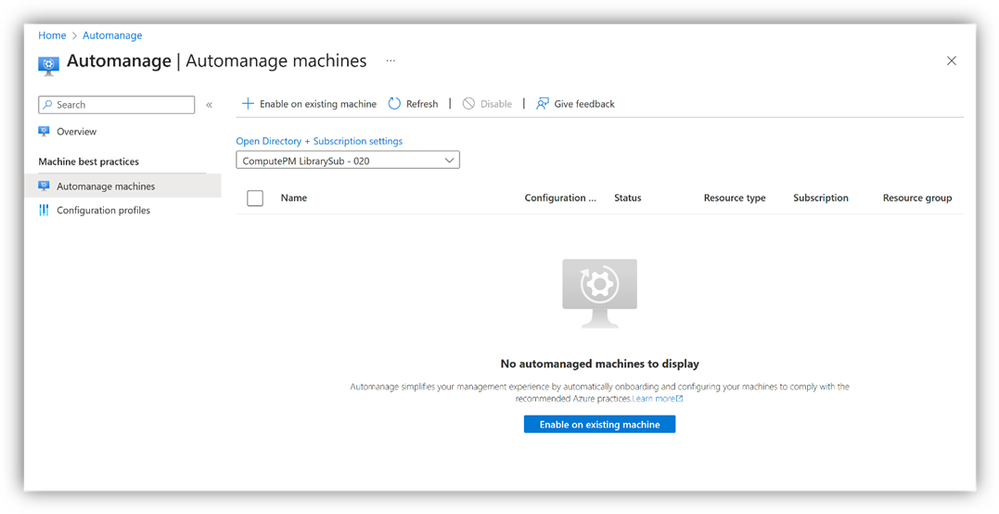Click the subscription dropdown chevron arrow
999x514 pixels.
click(449, 161)
